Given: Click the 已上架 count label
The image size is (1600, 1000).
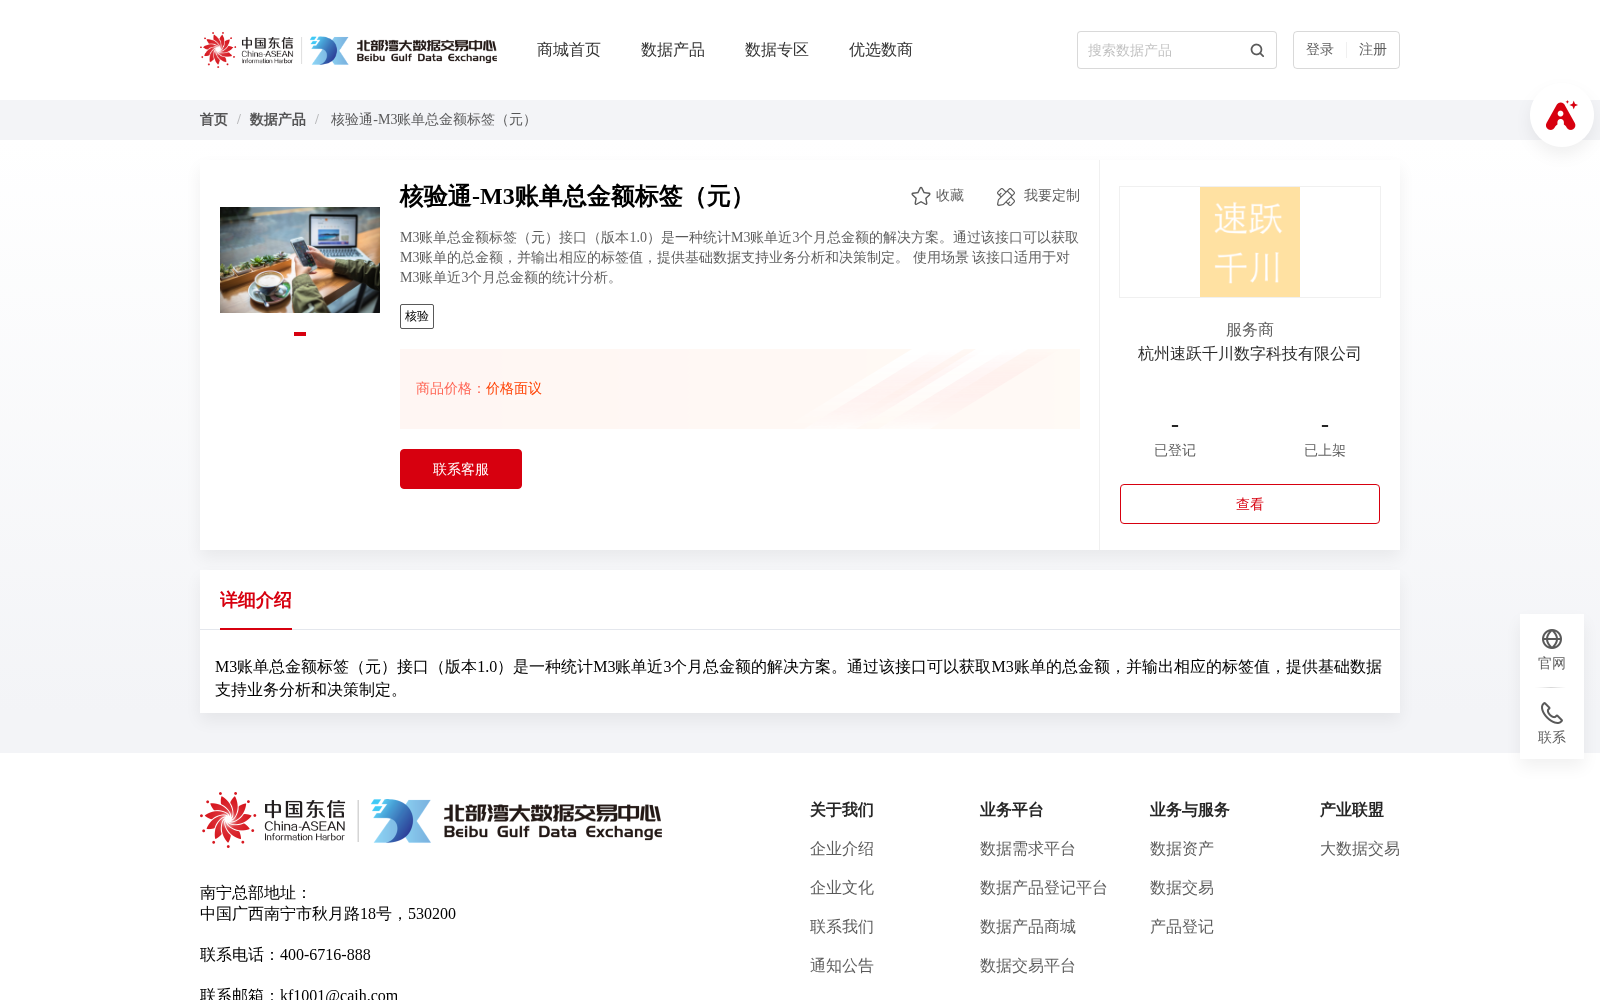Looking at the screenshot, I should [1325, 451].
